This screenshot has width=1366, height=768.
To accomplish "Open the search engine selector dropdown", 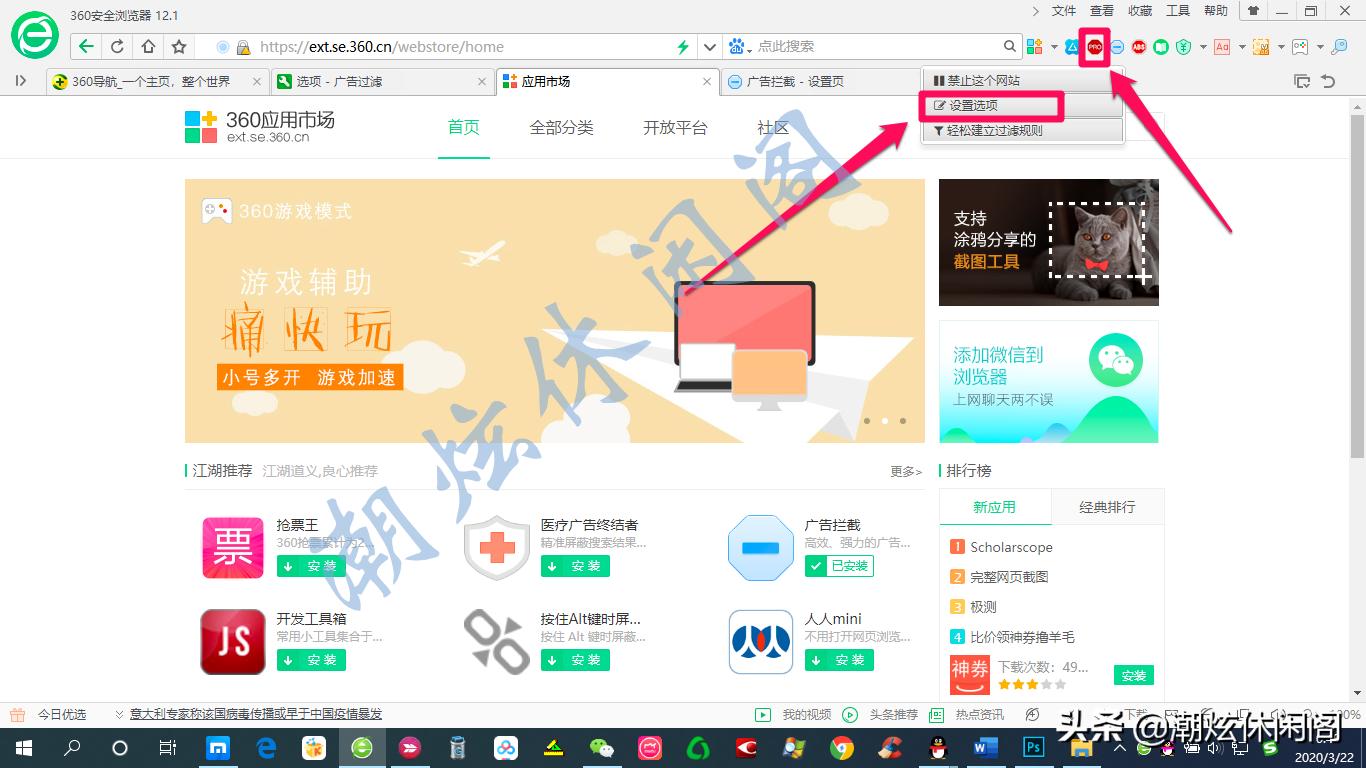I will pyautogui.click(x=737, y=46).
